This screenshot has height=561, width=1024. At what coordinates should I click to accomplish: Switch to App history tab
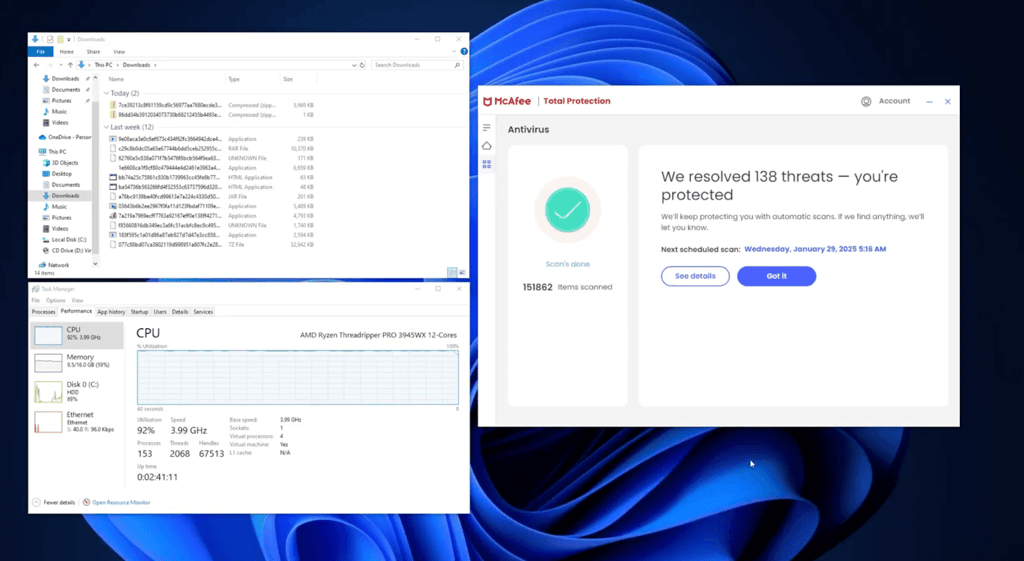point(111,312)
